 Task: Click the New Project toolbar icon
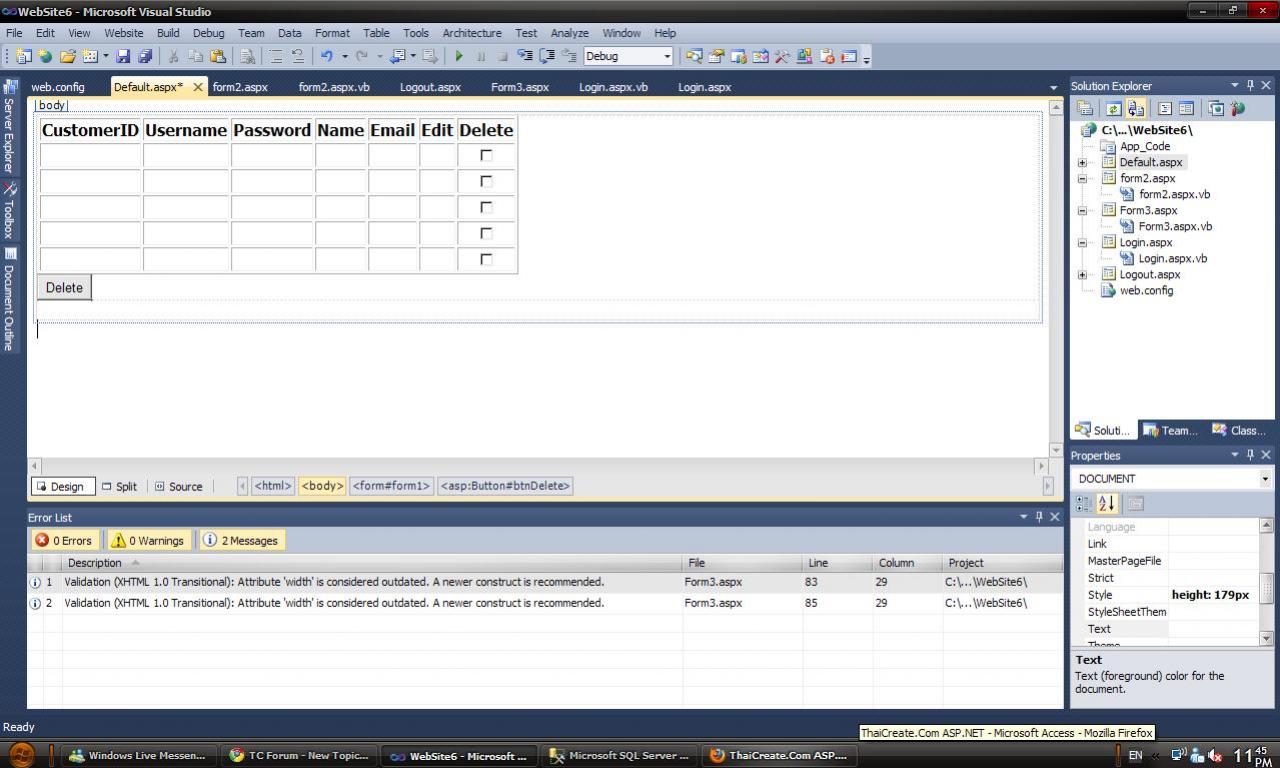coord(24,57)
